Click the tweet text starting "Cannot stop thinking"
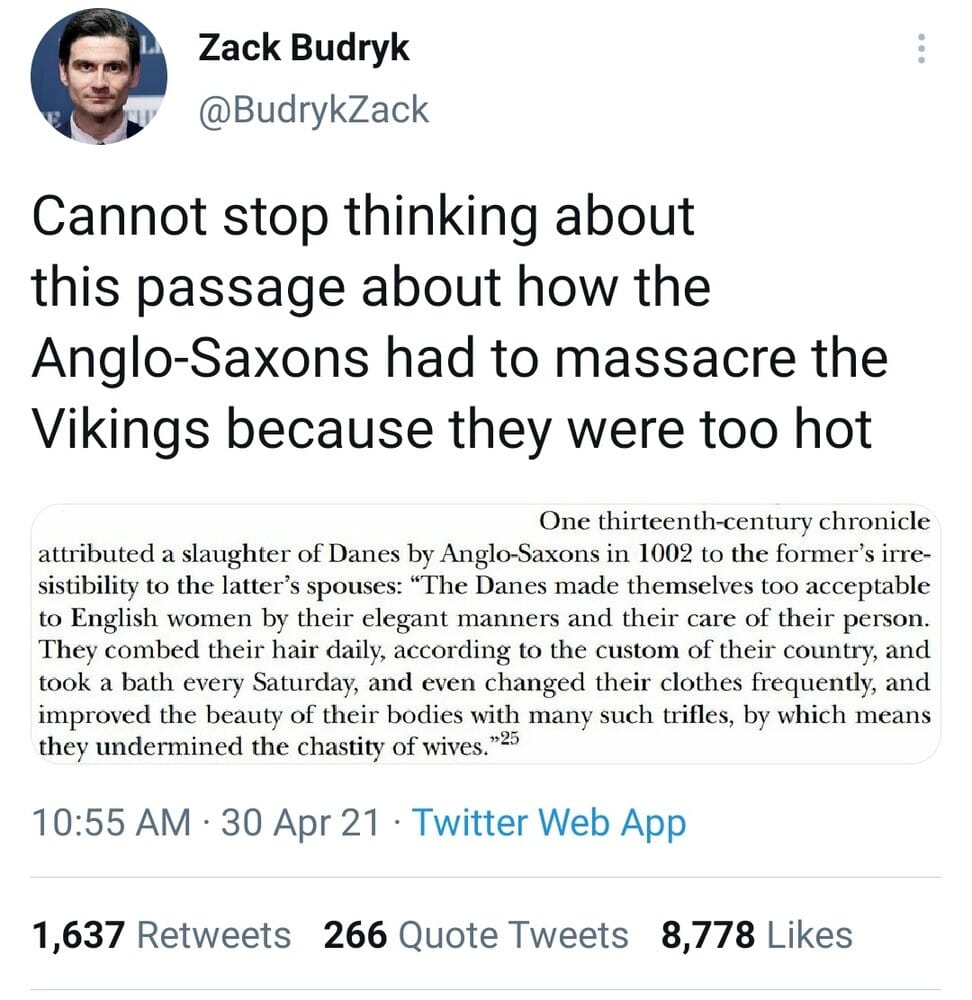972x1000 pixels. (362, 217)
